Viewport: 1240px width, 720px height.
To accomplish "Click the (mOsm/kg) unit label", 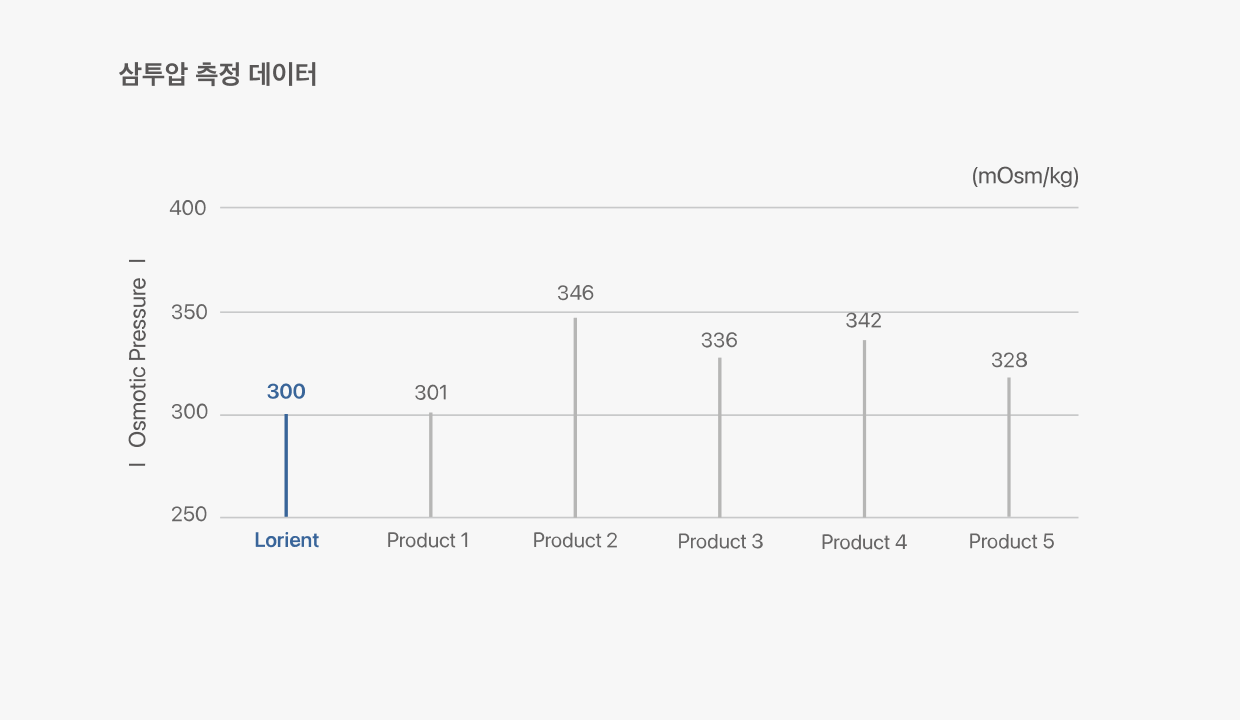I will pyautogui.click(x=1025, y=176).
